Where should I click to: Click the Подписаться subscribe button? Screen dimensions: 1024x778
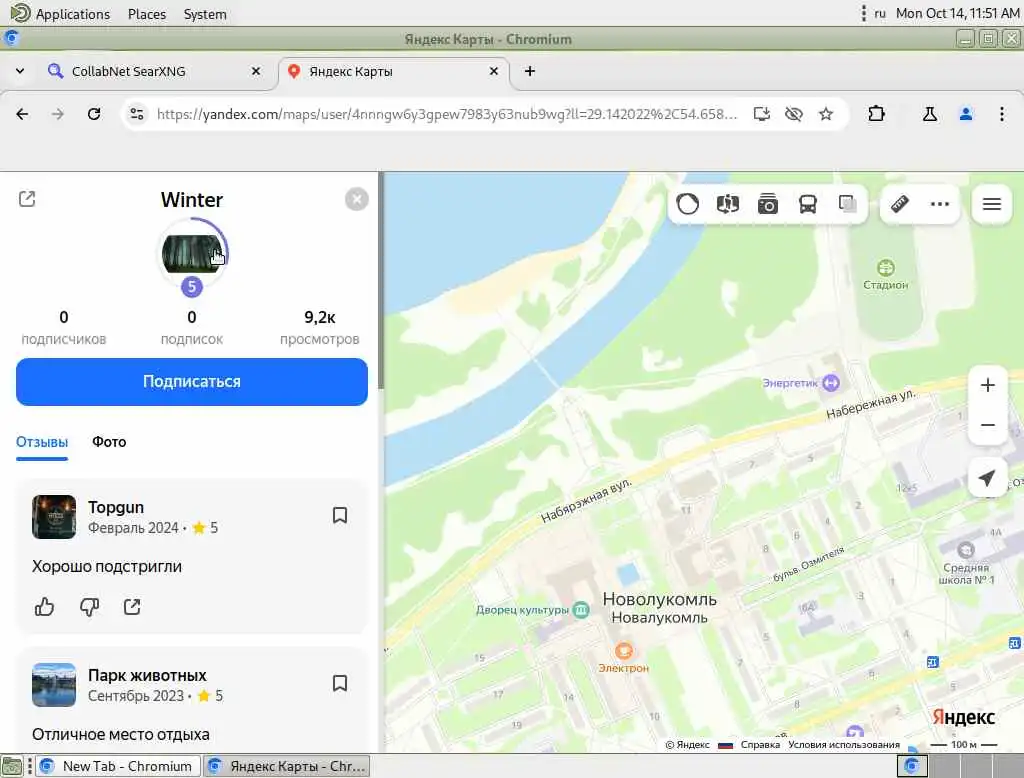(x=192, y=381)
